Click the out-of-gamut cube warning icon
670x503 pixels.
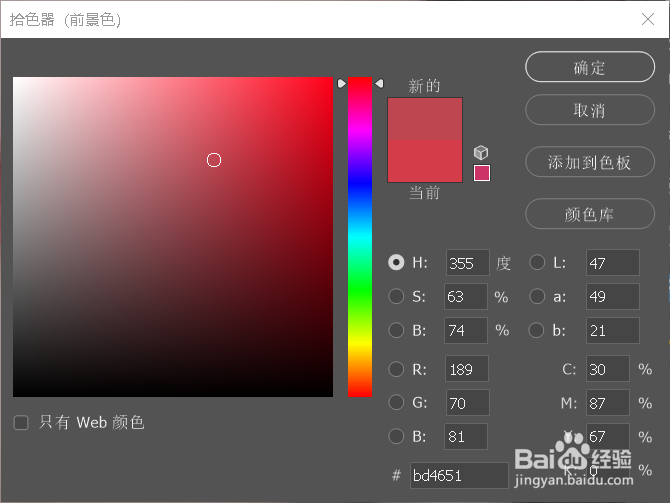pyautogui.click(x=481, y=152)
